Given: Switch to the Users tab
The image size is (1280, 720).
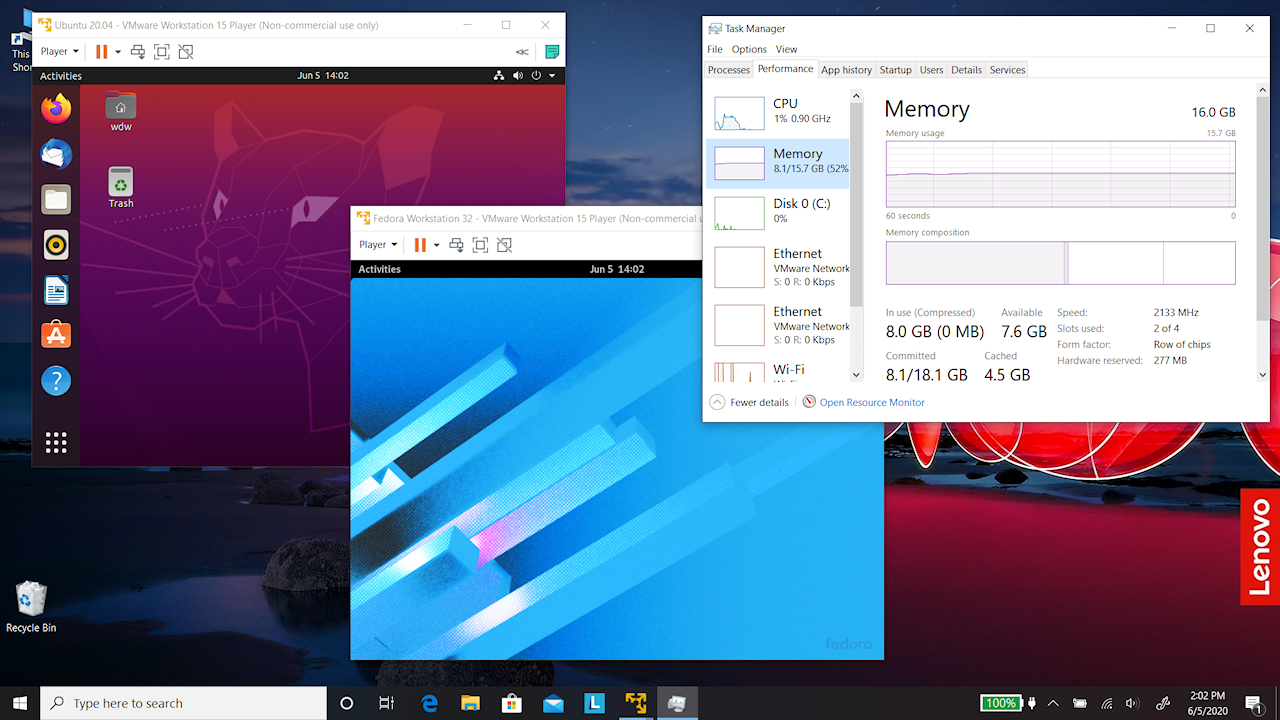Looking at the screenshot, I should [931, 70].
